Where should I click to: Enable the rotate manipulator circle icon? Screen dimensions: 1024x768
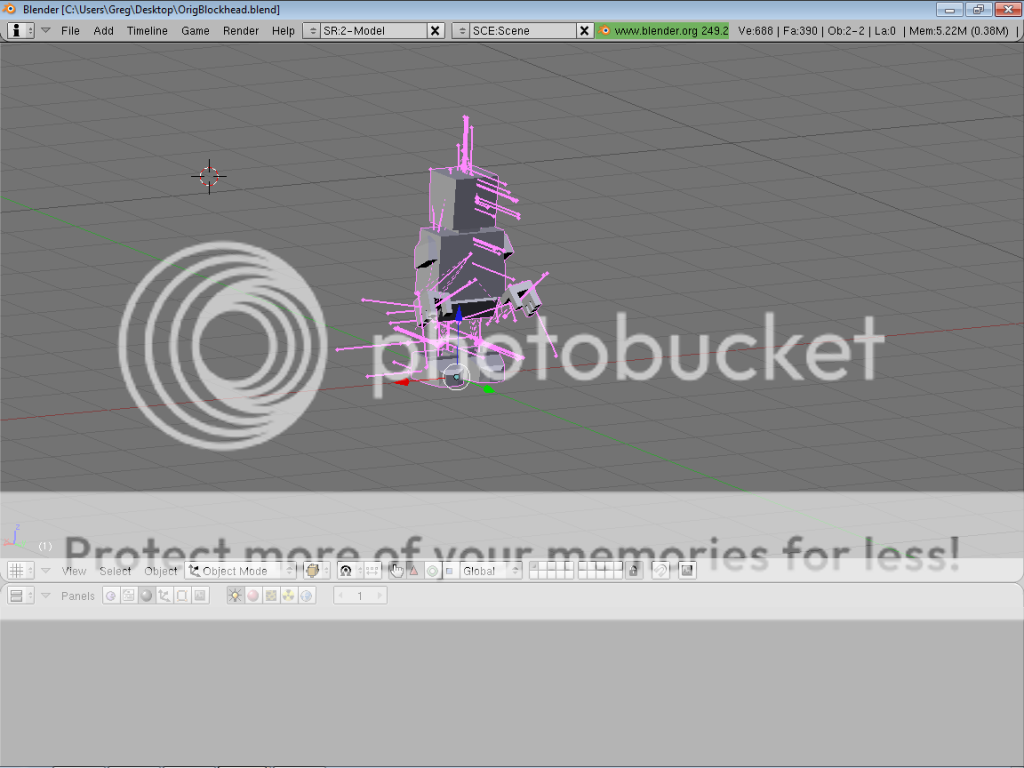point(432,571)
